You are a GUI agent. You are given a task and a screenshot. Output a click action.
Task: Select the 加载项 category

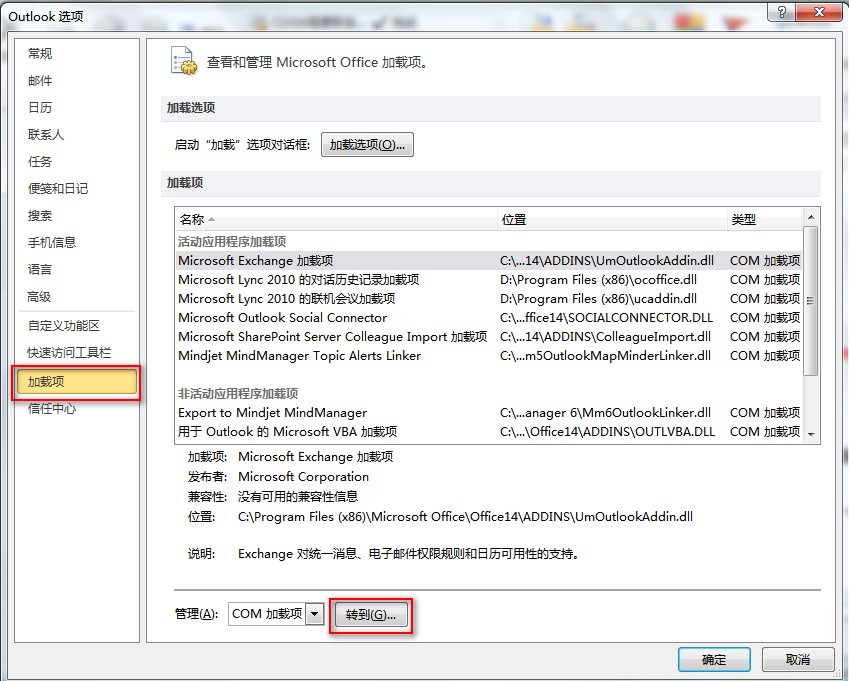coord(76,382)
